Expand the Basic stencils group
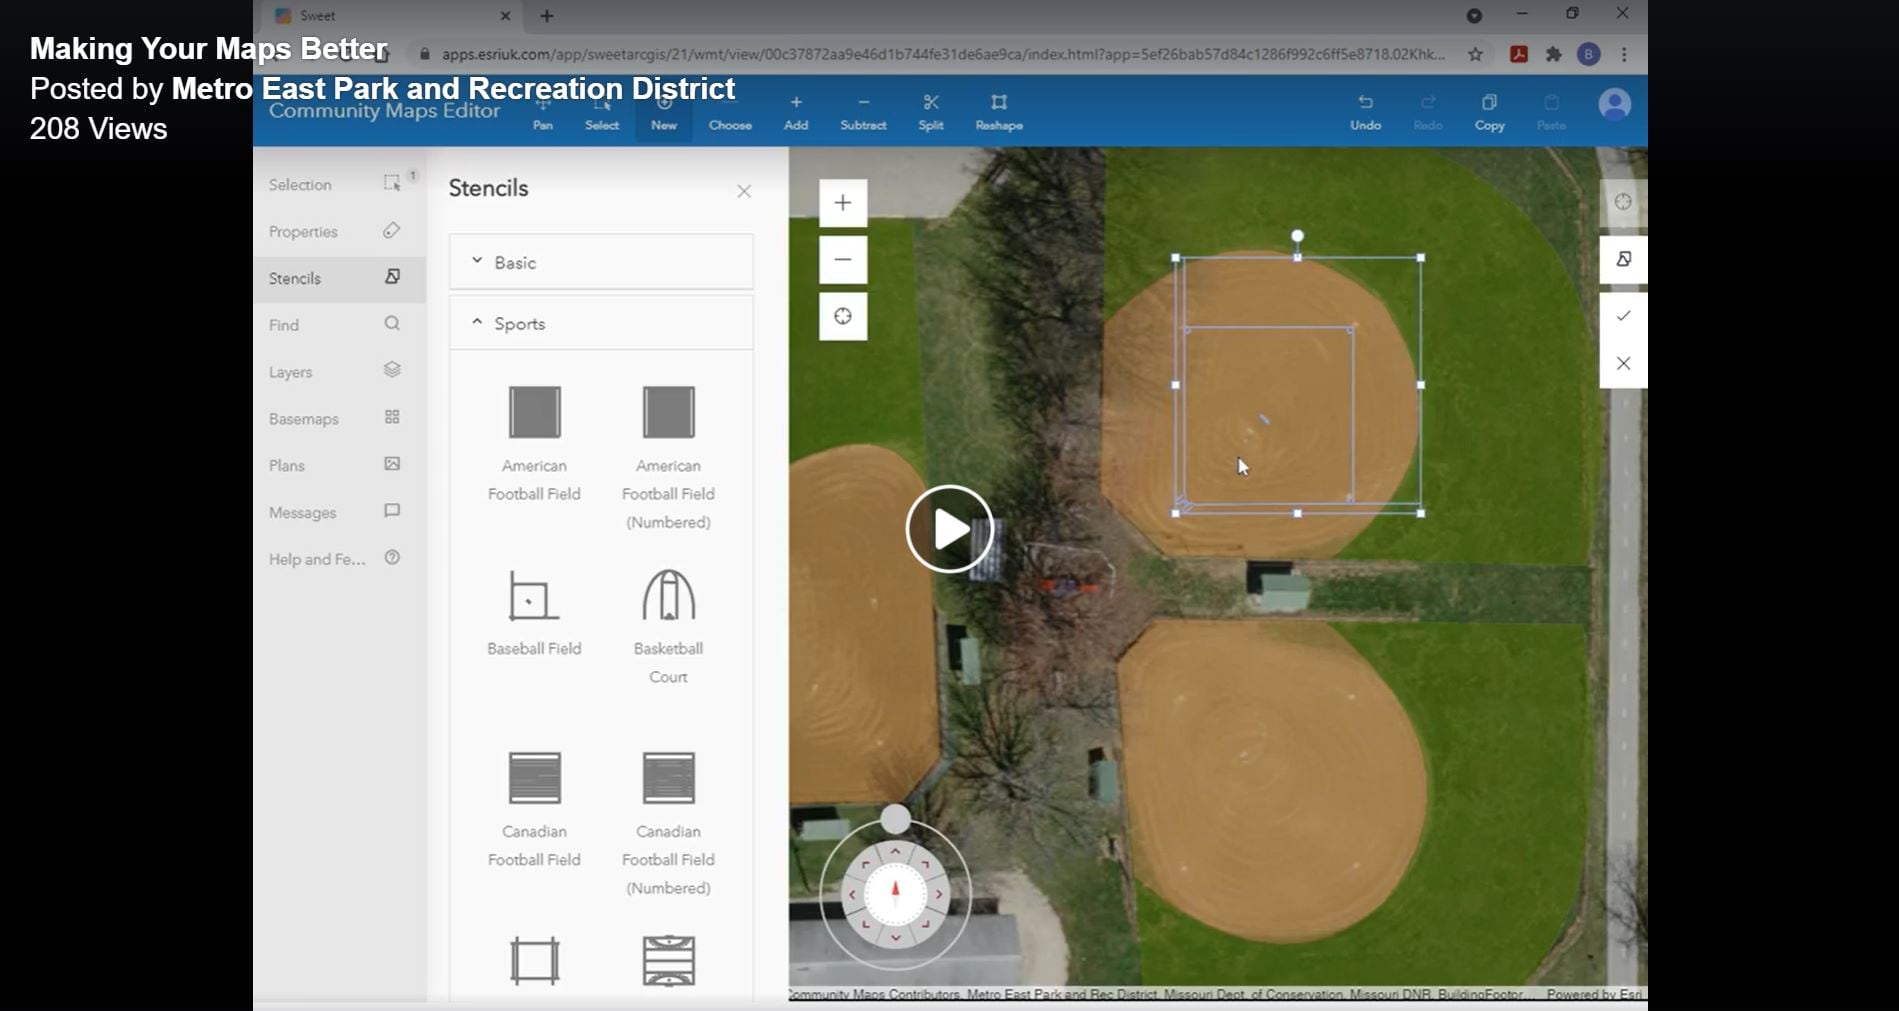Viewport: 1899px width, 1011px height. pos(601,262)
